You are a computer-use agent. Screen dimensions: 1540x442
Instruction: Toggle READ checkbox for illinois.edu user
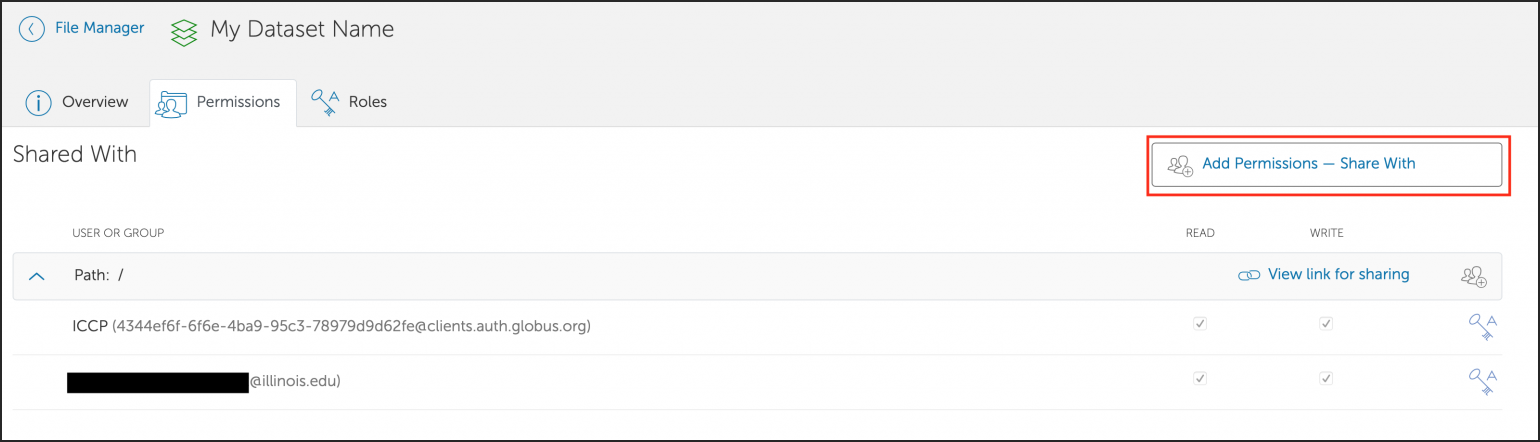(1200, 379)
